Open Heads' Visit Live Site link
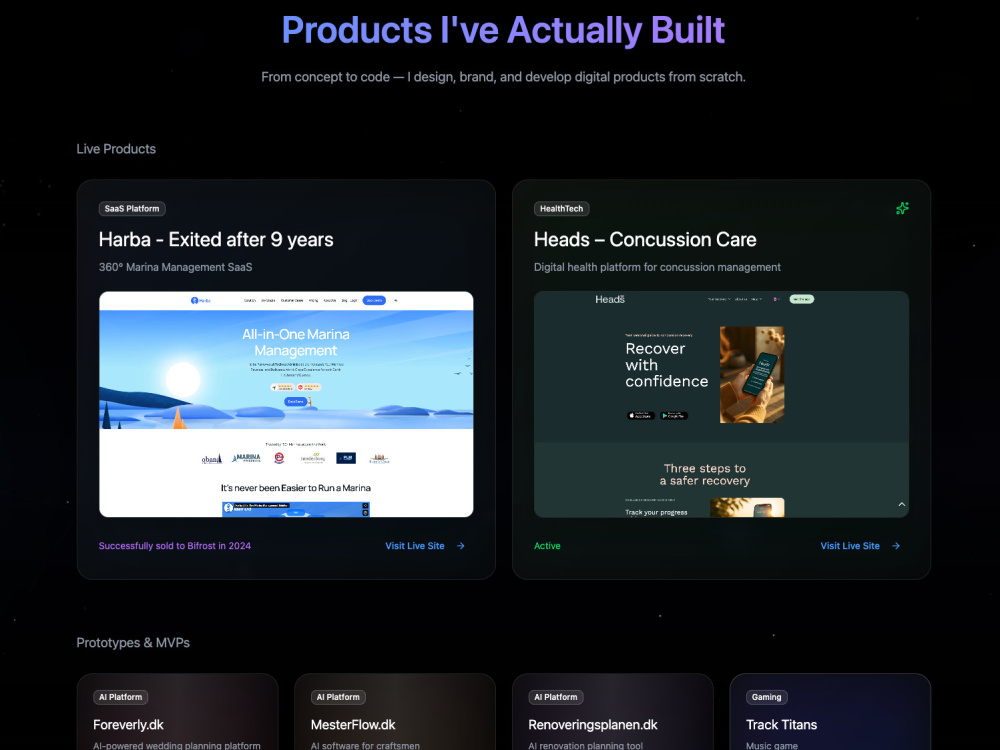The height and width of the screenshot is (750, 1000). click(x=860, y=546)
